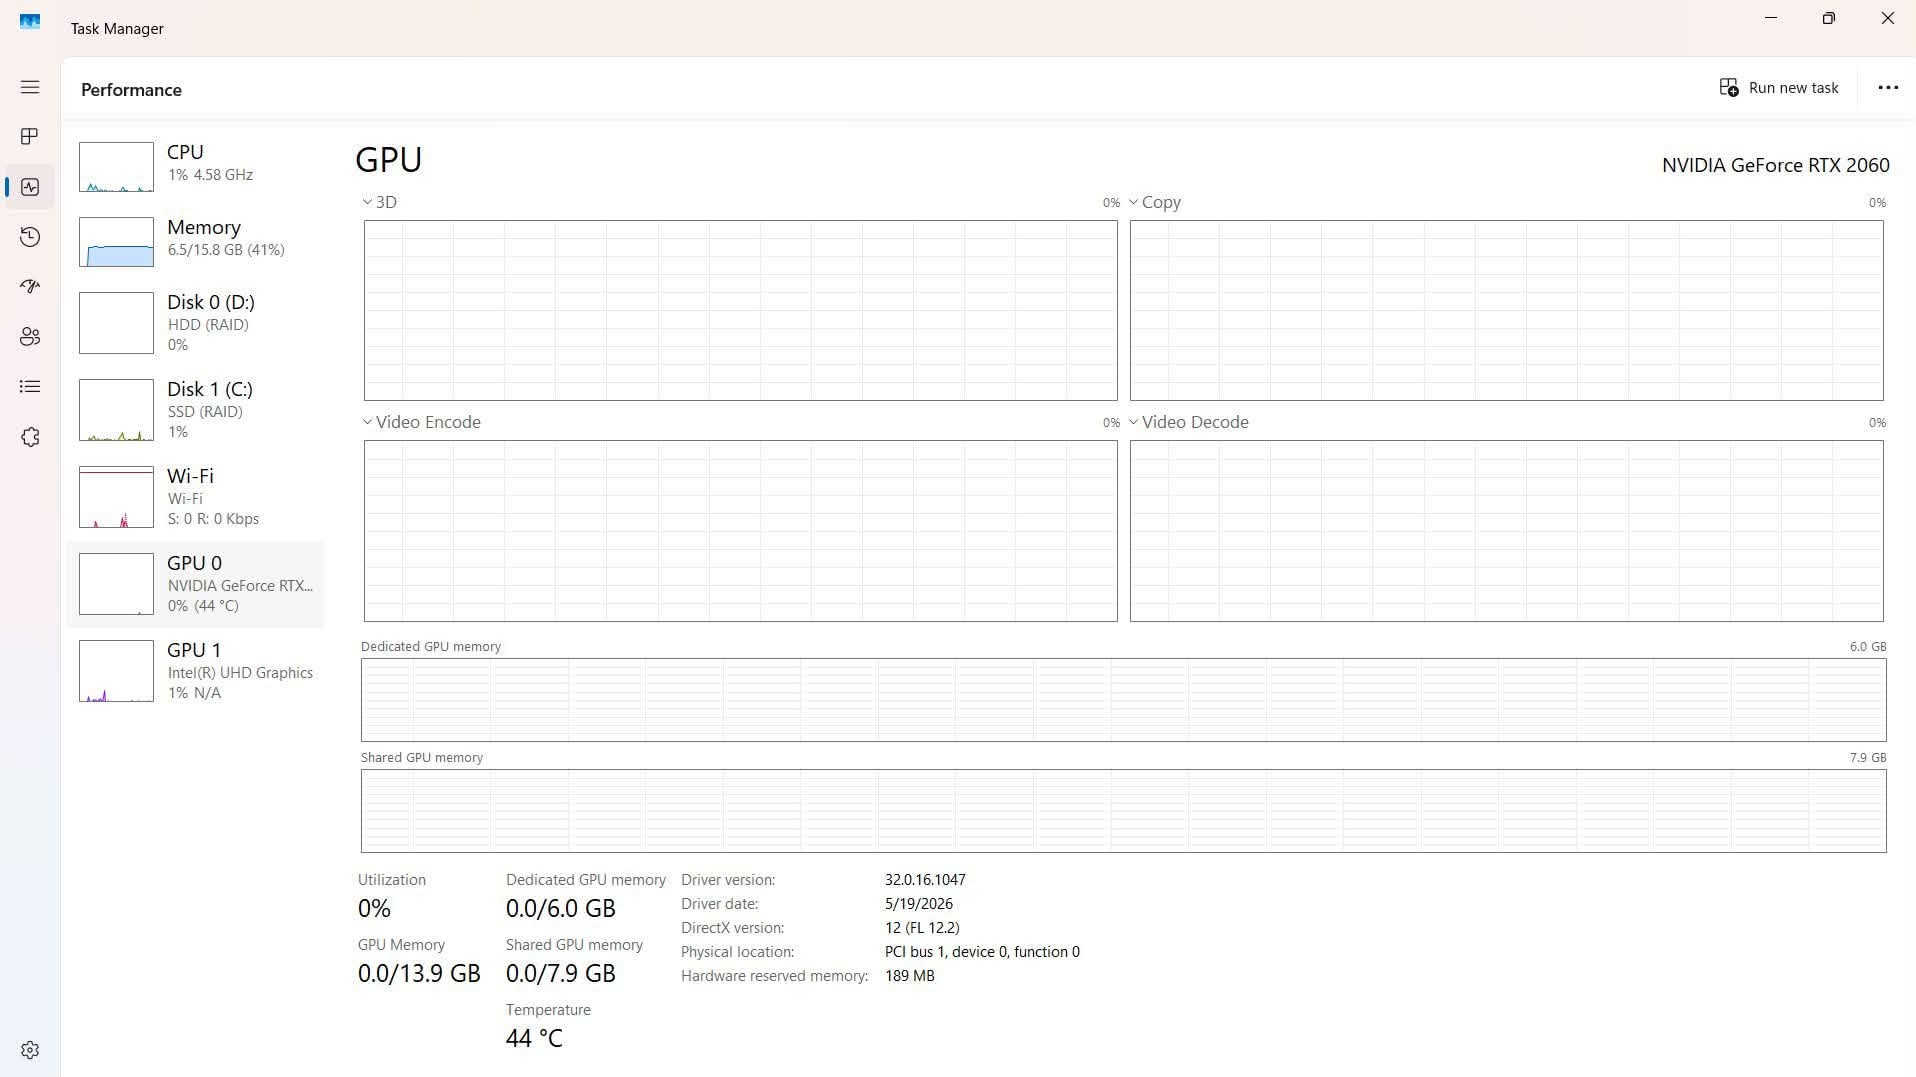Open the Video Encode engine dropdown
Screen dimensions: 1916x1077
point(421,422)
